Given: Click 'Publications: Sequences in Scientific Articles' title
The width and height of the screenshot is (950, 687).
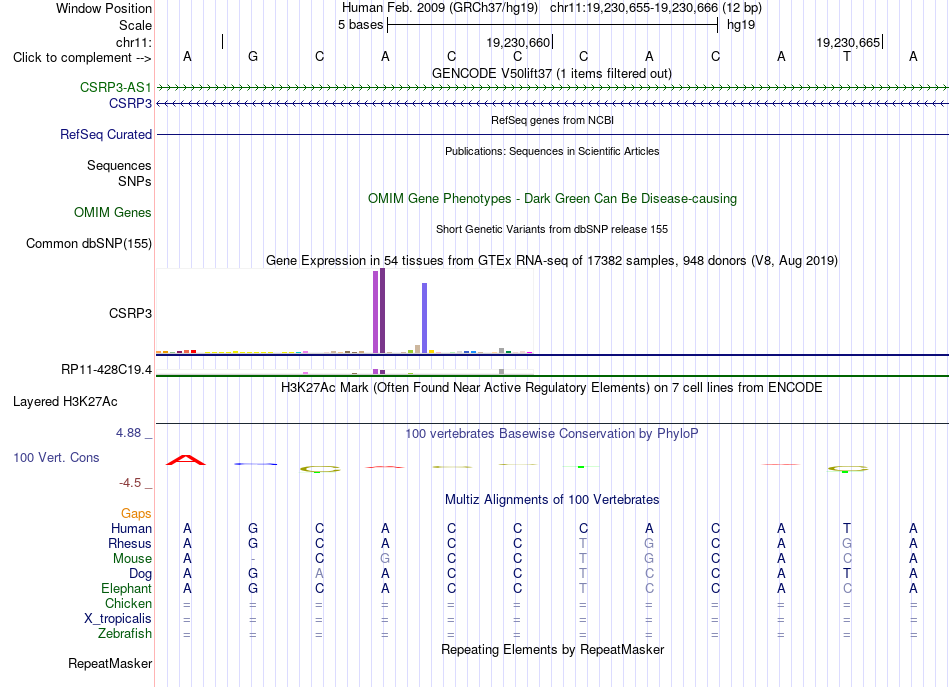Looking at the screenshot, I should tap(552, 151).
